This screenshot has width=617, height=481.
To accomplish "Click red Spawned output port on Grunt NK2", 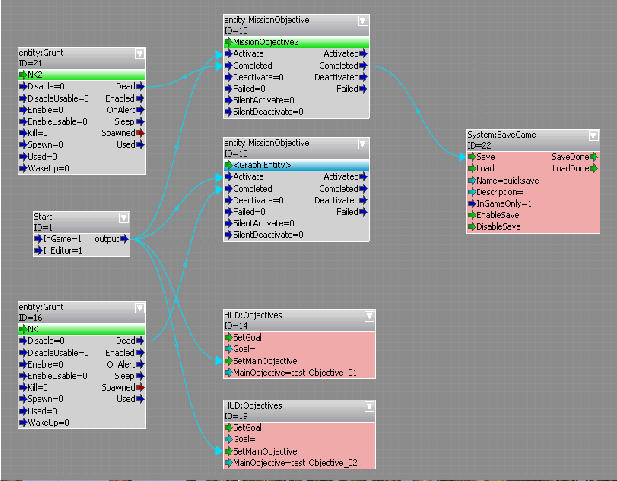I will tap(140, 133).
